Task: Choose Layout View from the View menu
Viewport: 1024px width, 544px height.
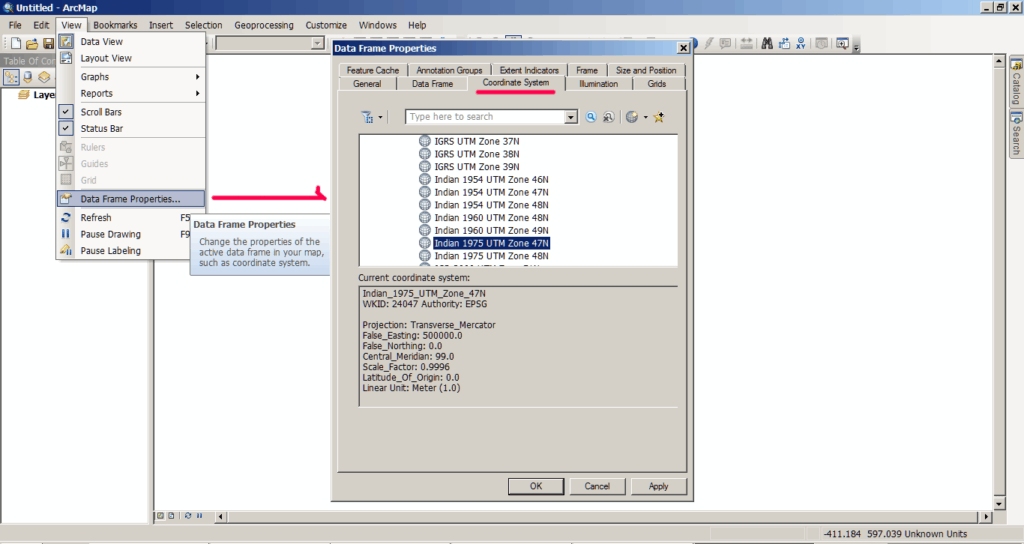Action: click(106, 58)
